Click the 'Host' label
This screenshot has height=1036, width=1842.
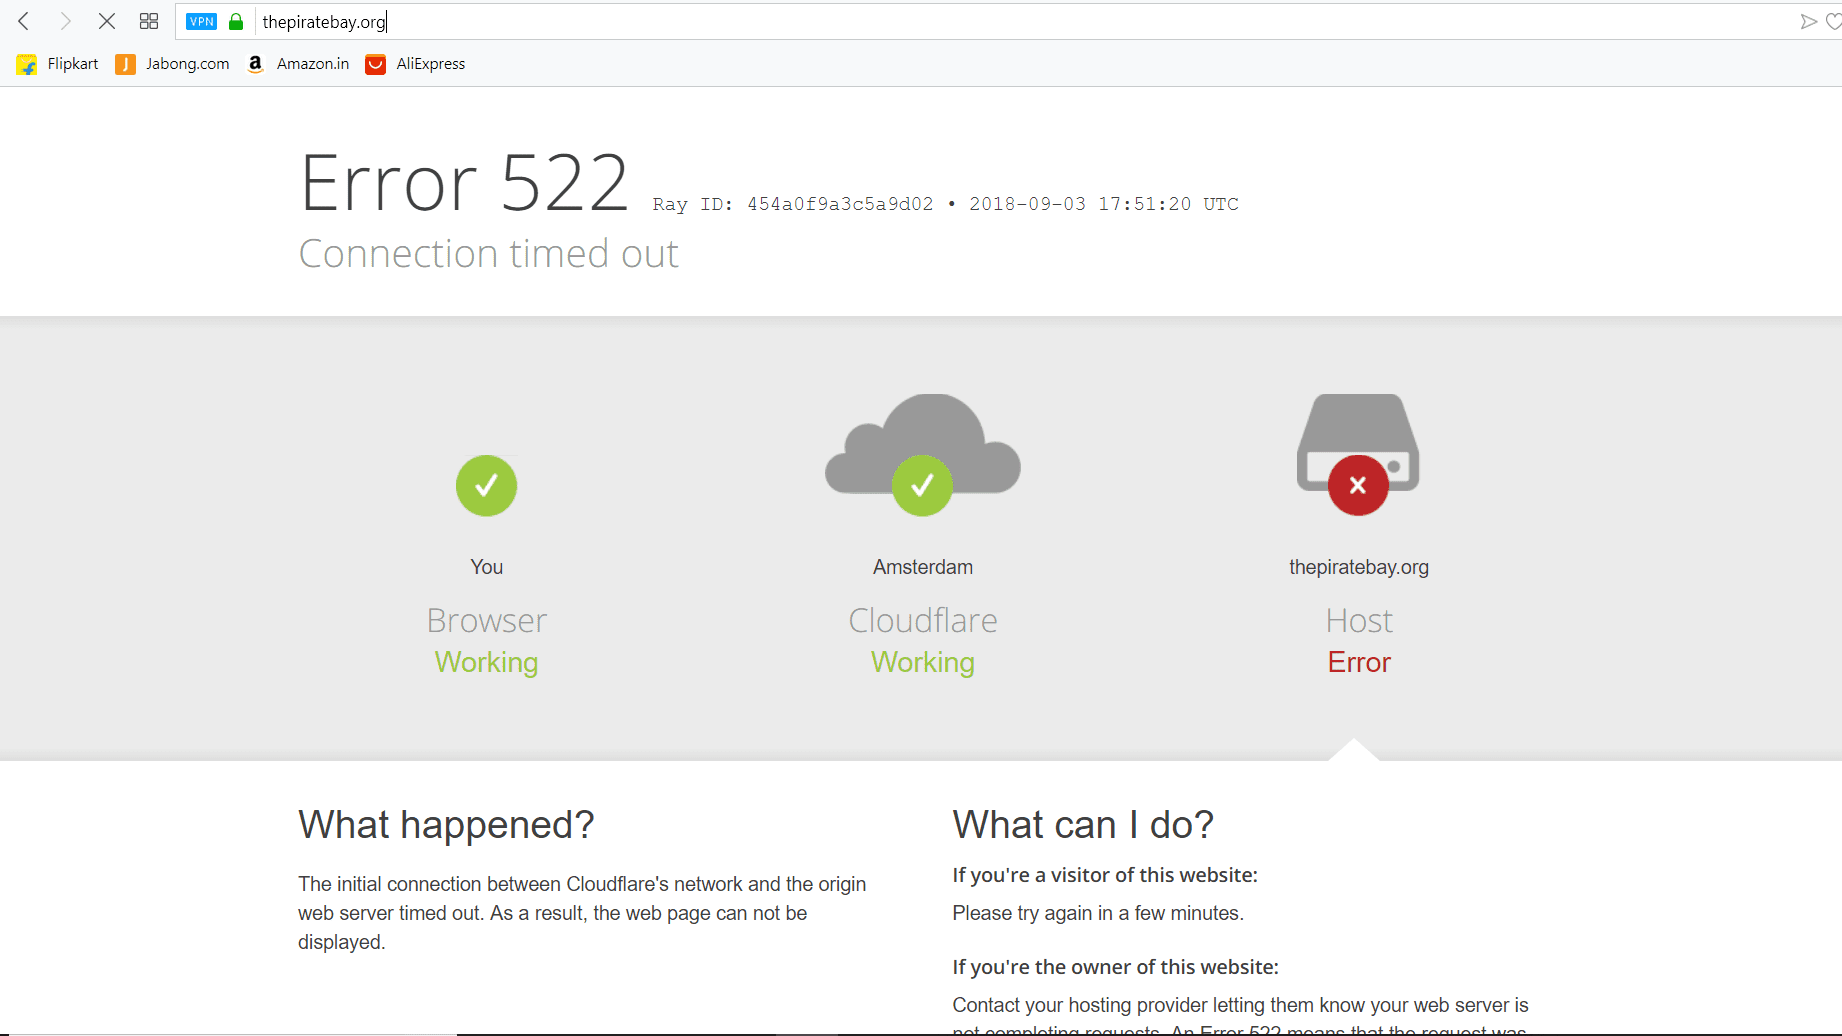point(1359,621)
